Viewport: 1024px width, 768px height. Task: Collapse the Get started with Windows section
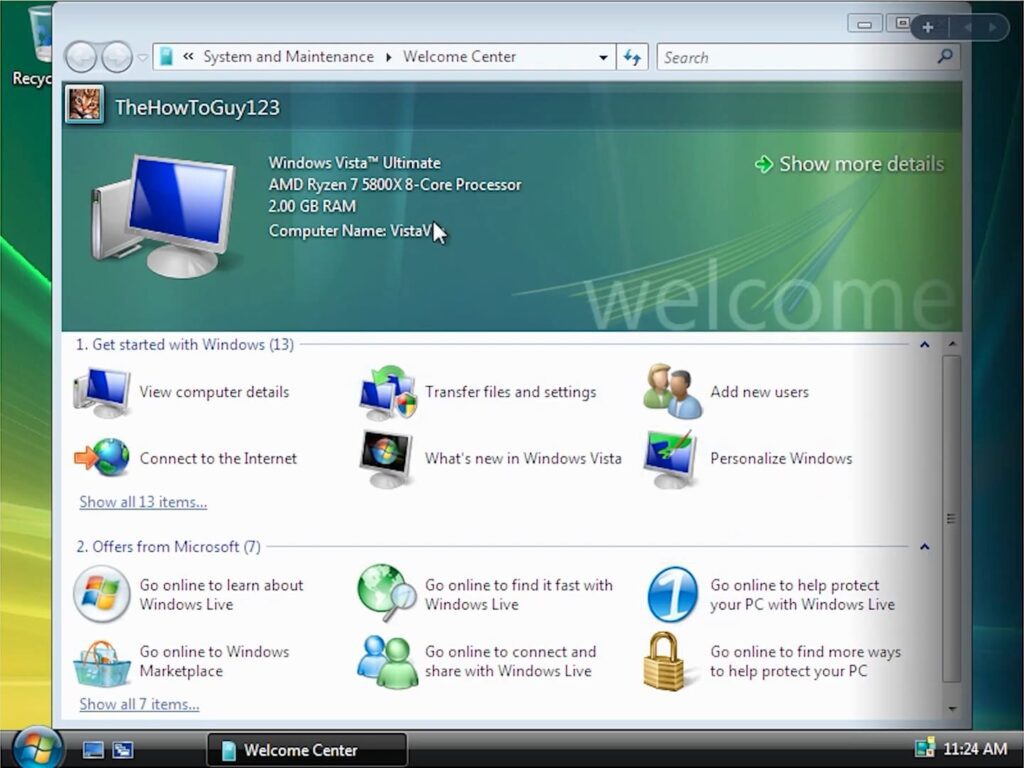(x=924, y=345)
